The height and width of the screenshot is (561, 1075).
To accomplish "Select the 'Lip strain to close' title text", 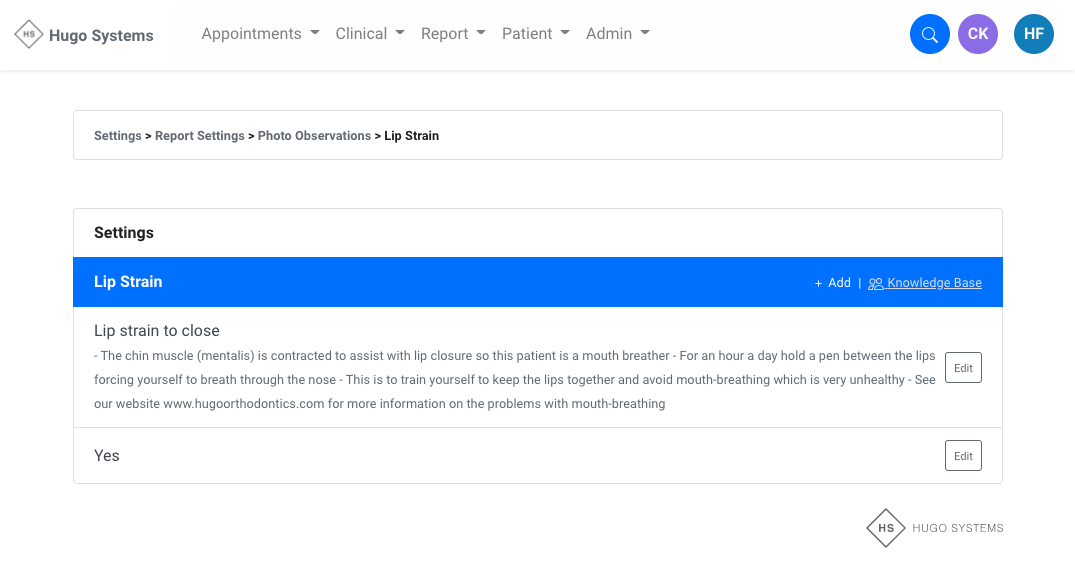I will point(156,331).
